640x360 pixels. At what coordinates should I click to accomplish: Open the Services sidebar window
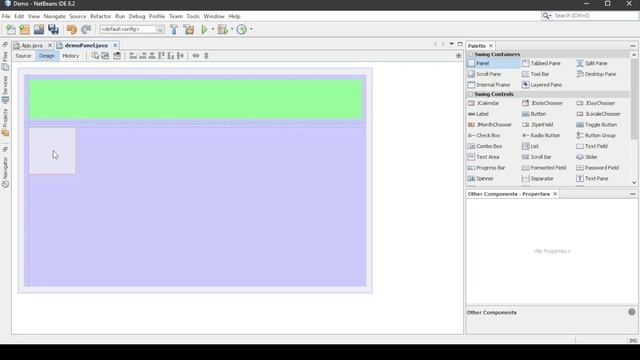click(x=5, y=89)
